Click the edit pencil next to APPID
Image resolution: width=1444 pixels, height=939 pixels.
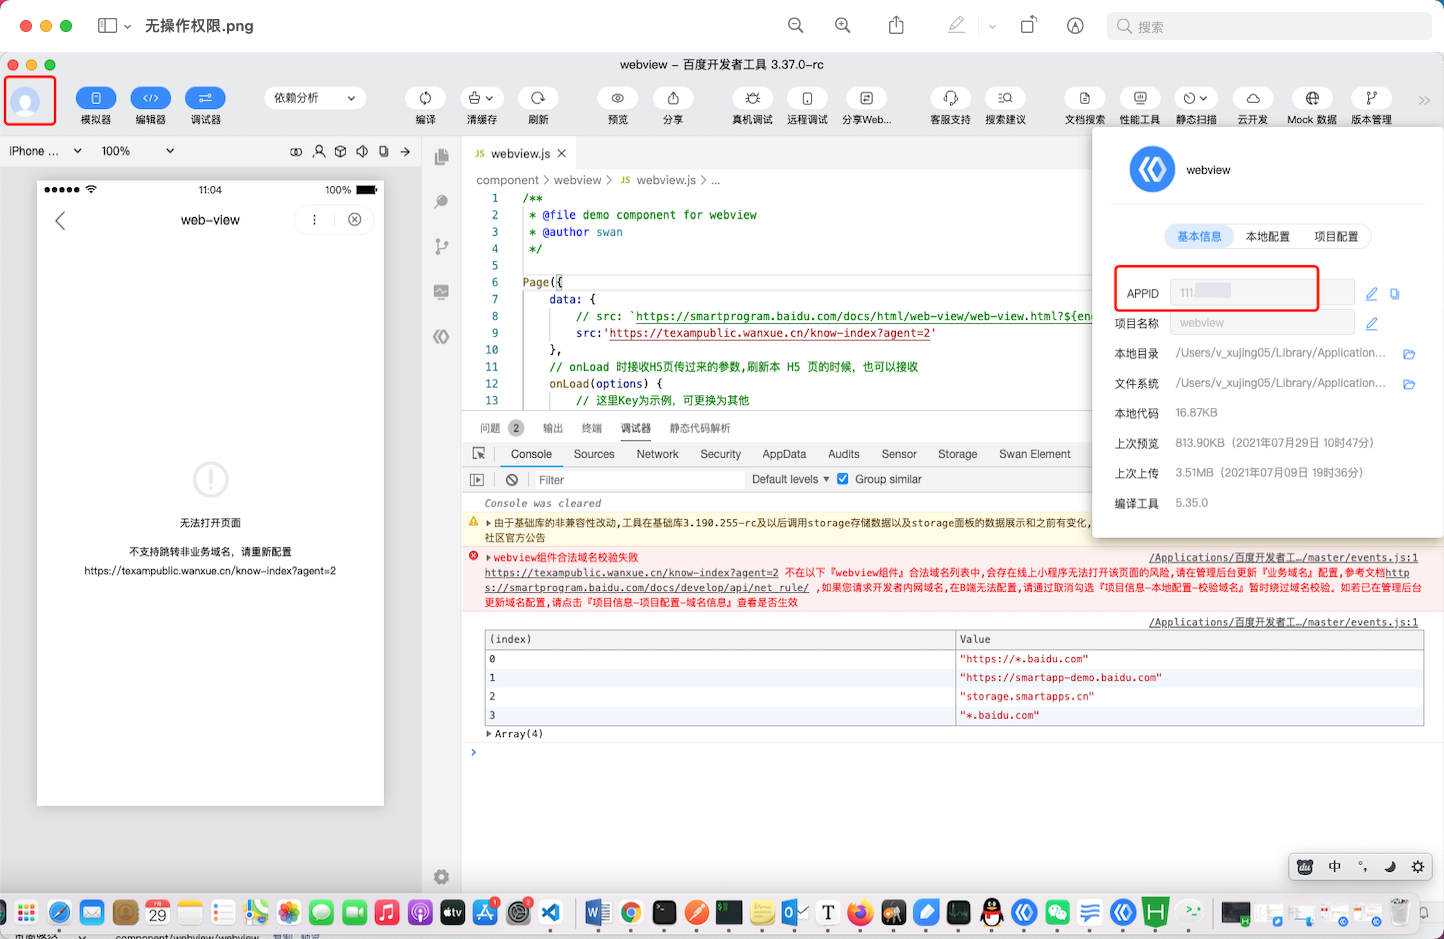click(1372, 294)
